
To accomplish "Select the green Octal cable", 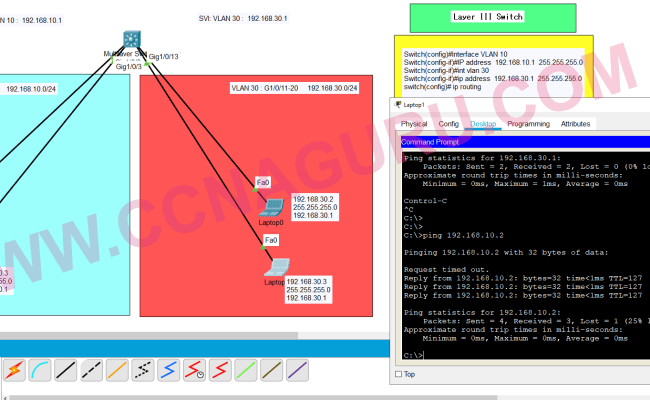I will (x=245, y=370).
